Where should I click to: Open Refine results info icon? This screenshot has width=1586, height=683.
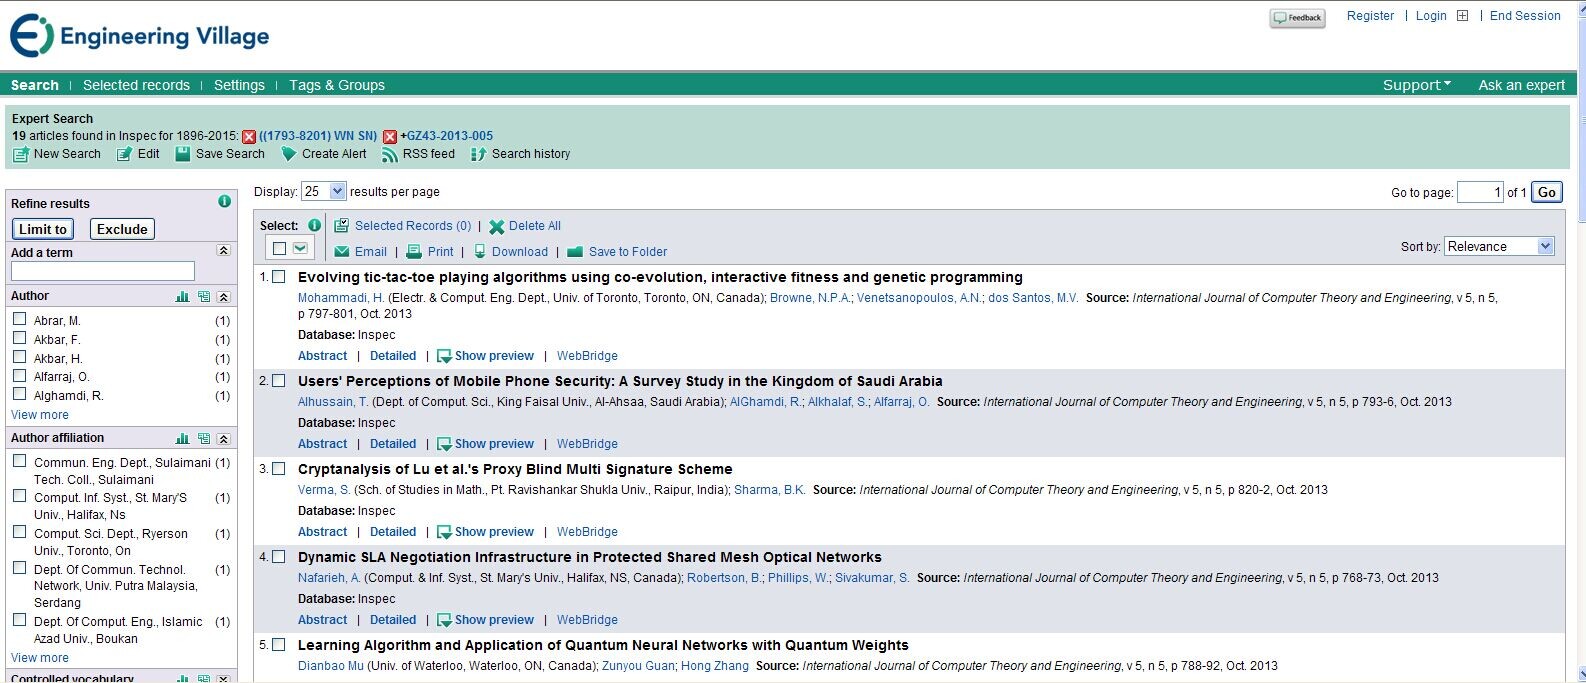(224, 202)
